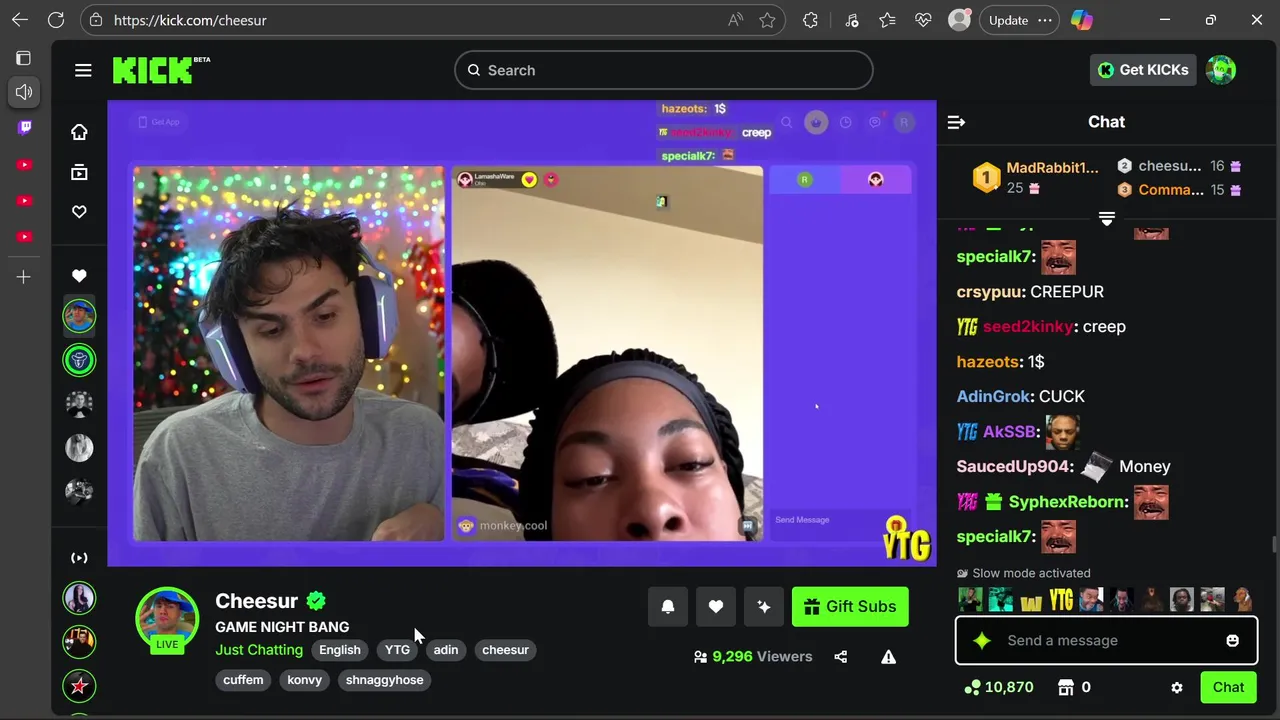View 10,870 channel points balance
Image resolution: width=1280 pixels, height=720 pixels.
997,688
